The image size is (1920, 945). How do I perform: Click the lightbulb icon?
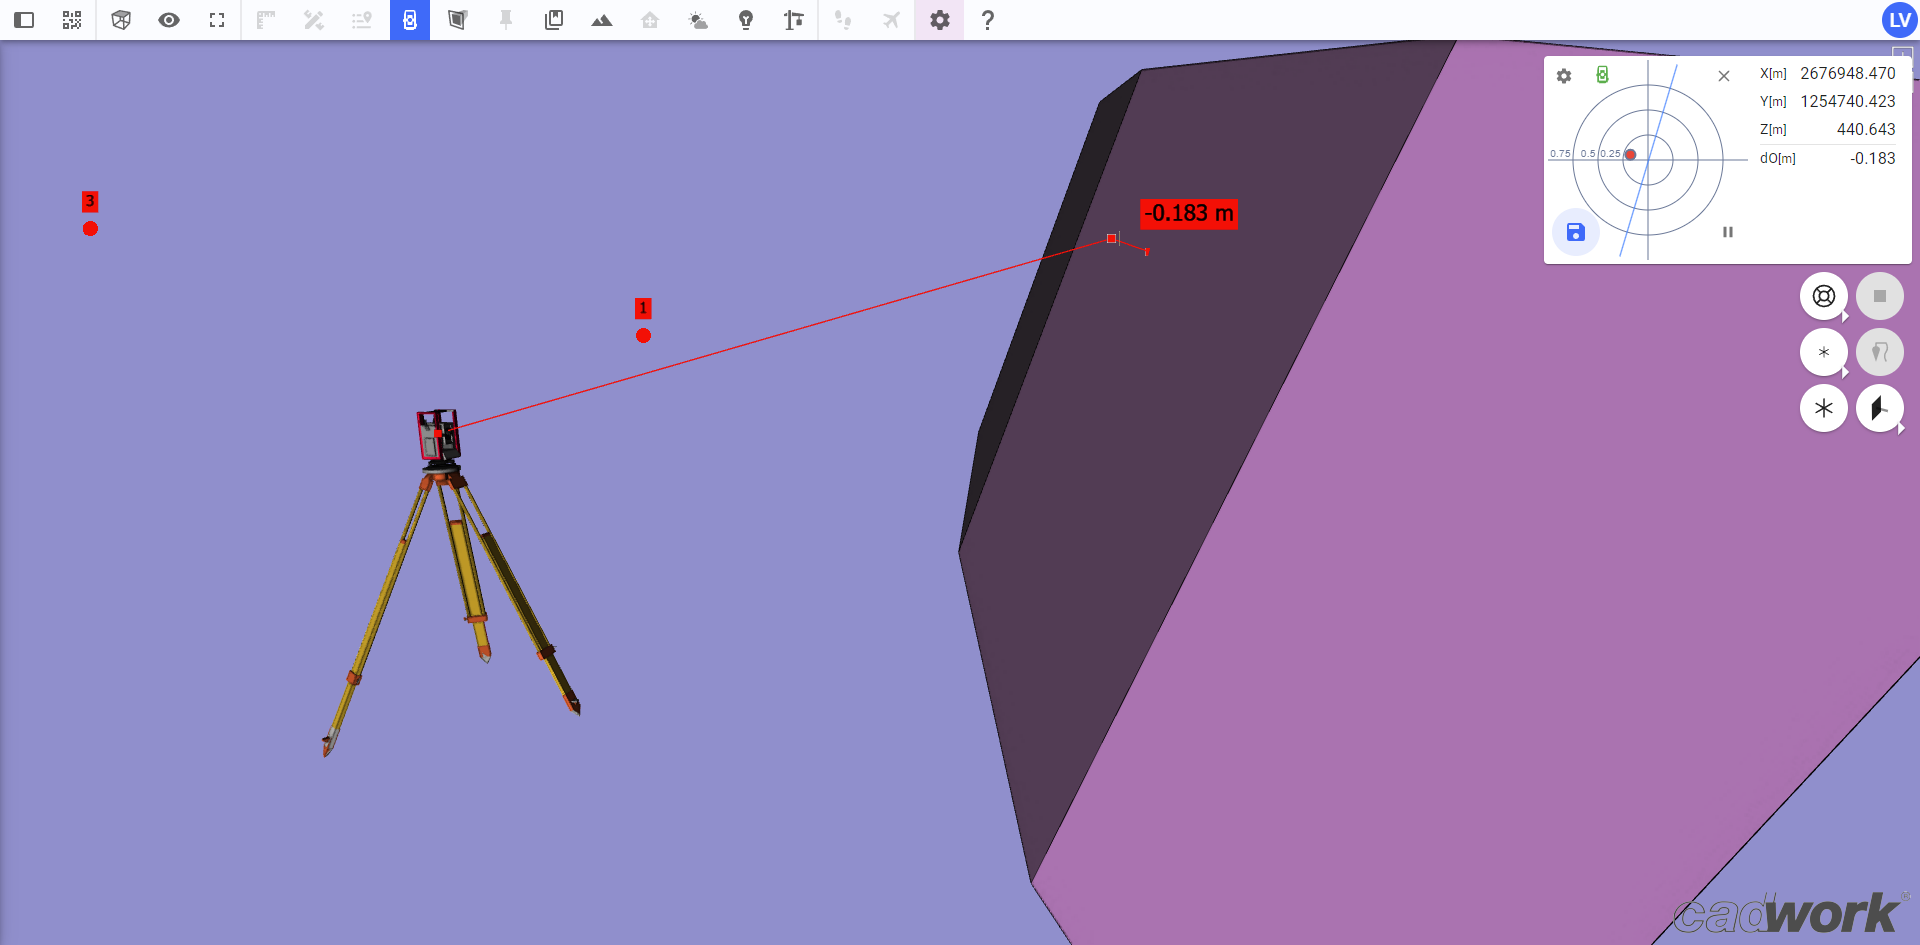click(746, 20)
